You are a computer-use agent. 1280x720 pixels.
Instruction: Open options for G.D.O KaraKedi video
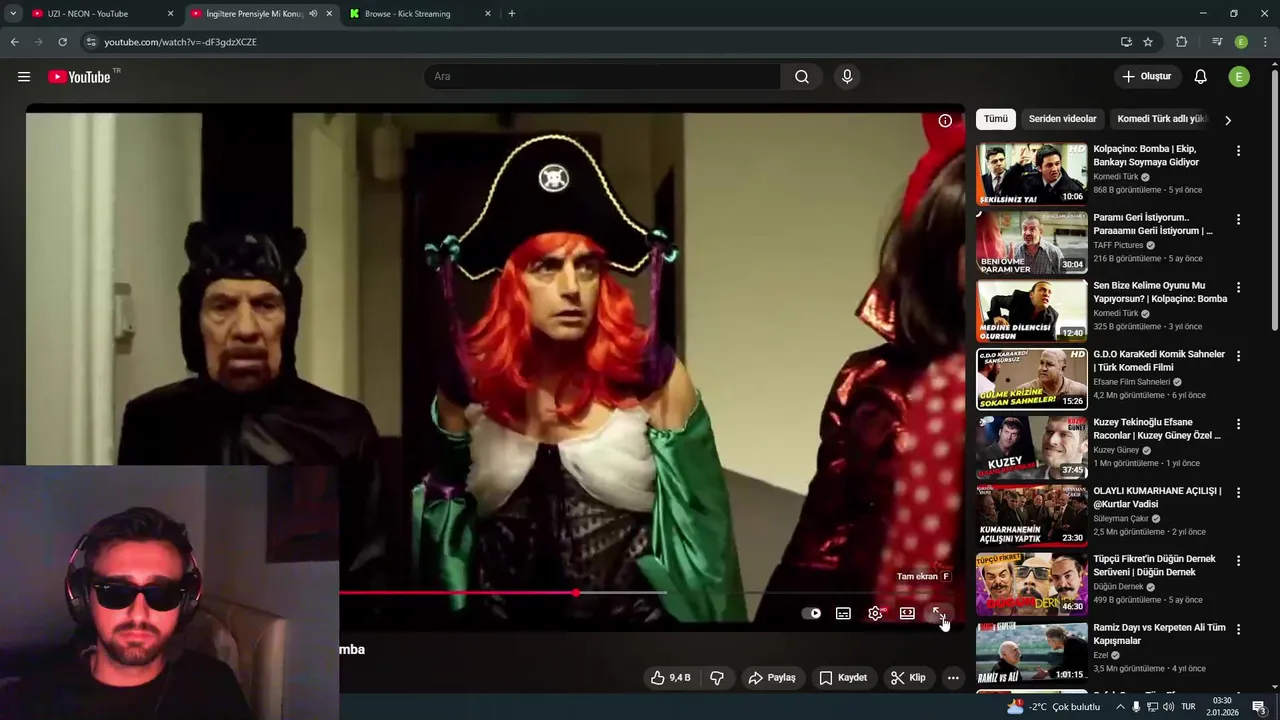coord(1238,356)
